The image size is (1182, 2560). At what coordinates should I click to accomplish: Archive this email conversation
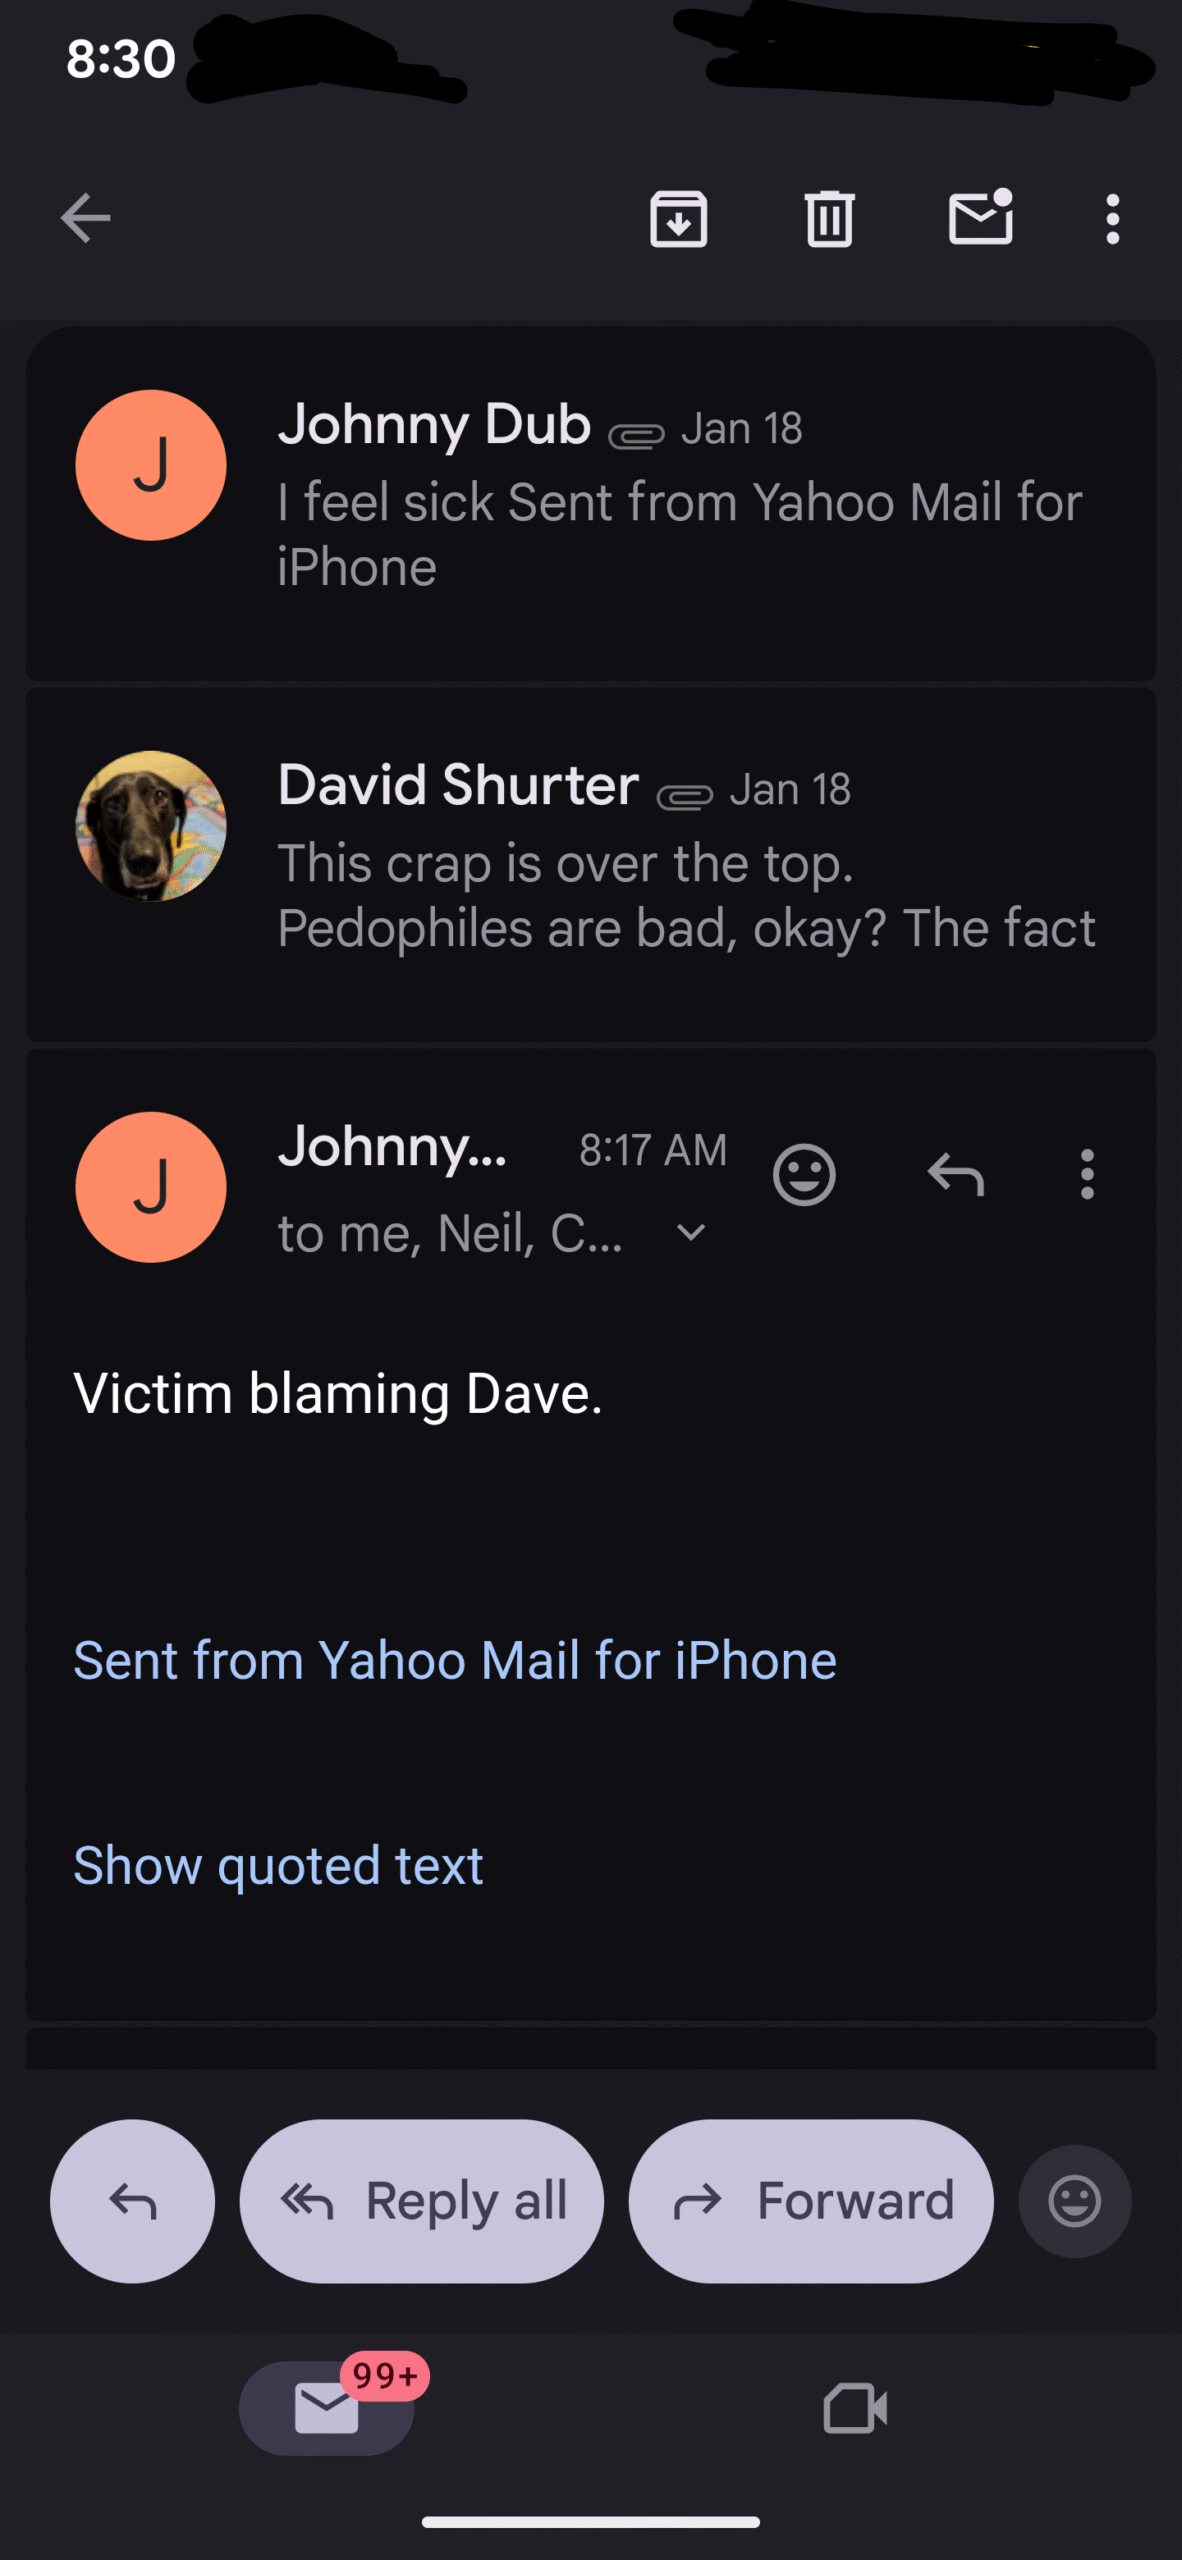tap(679, 218)
